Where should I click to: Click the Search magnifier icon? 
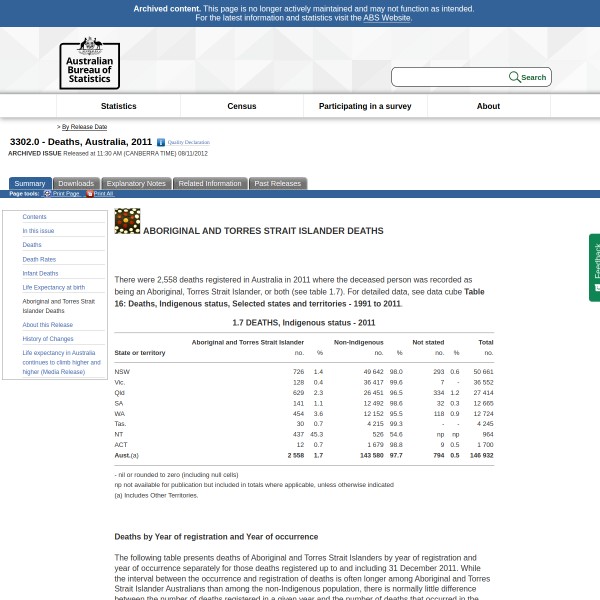coord(515,77)
